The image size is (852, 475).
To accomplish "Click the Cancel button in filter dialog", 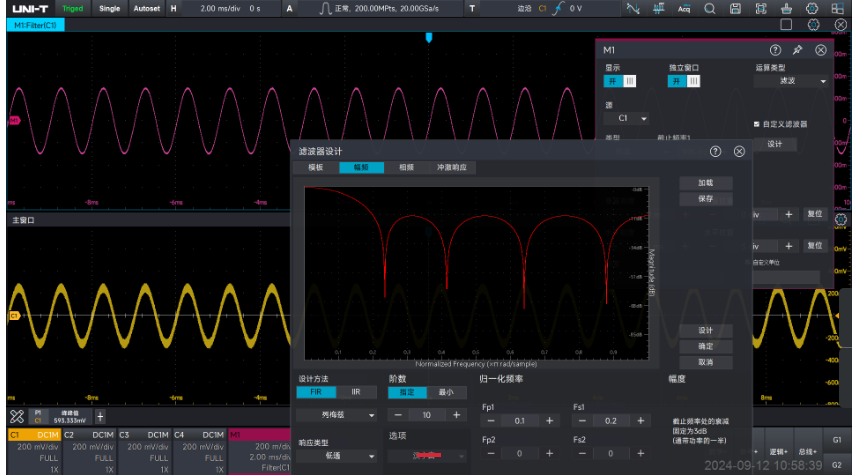I will [x=706, y=362].
